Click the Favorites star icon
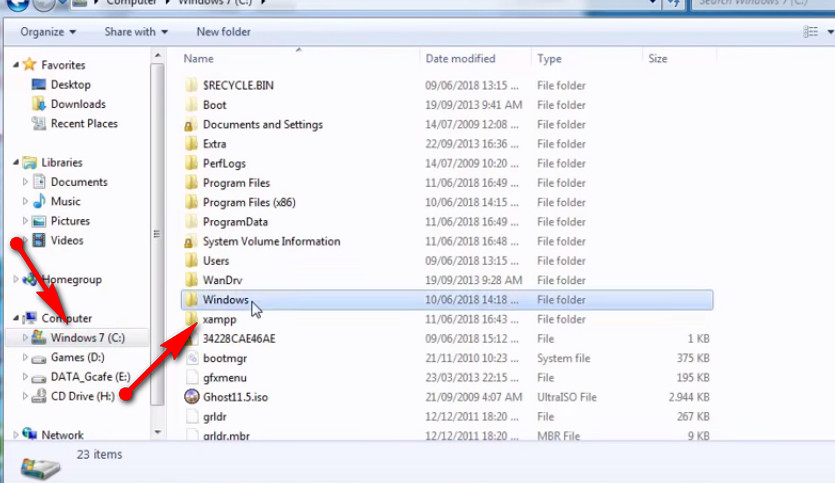835x483 pixels. 30,64
